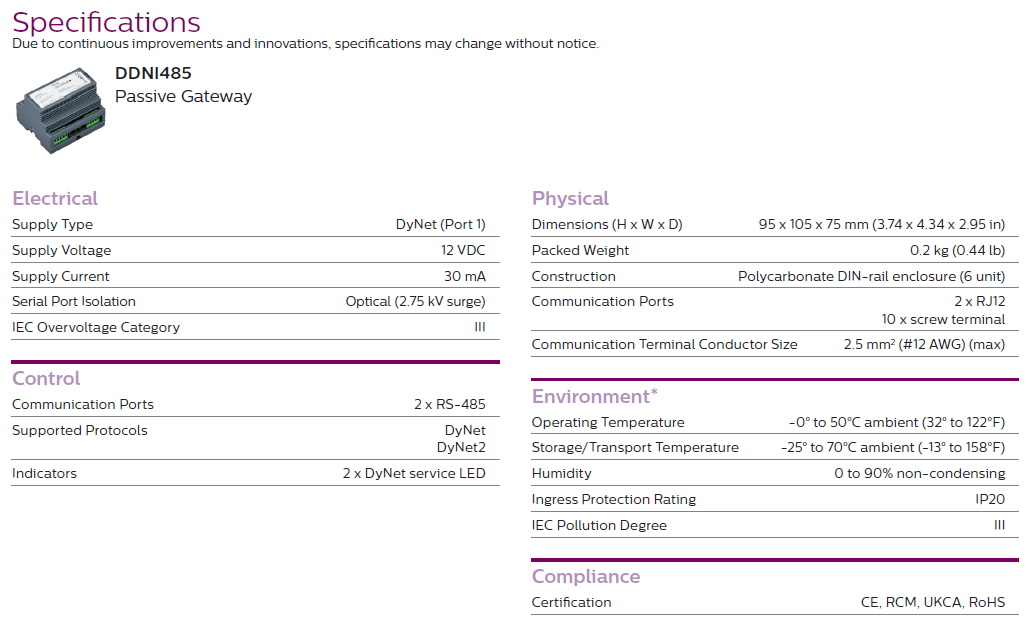This screenshot has width=1029, height=621.
Task: Click the DDNI485 product image
Action: [x=60, y=108]
